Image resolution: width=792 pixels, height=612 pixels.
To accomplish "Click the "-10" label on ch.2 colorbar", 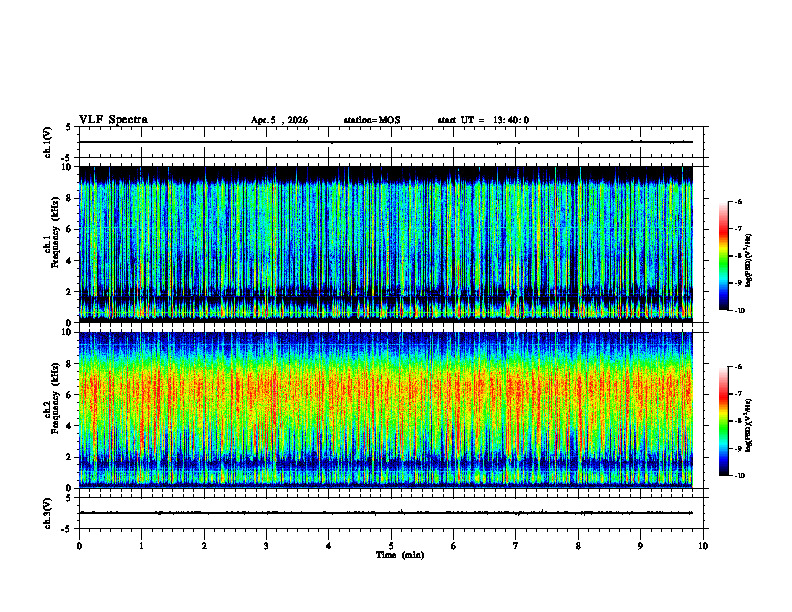I will coord(740,476).
